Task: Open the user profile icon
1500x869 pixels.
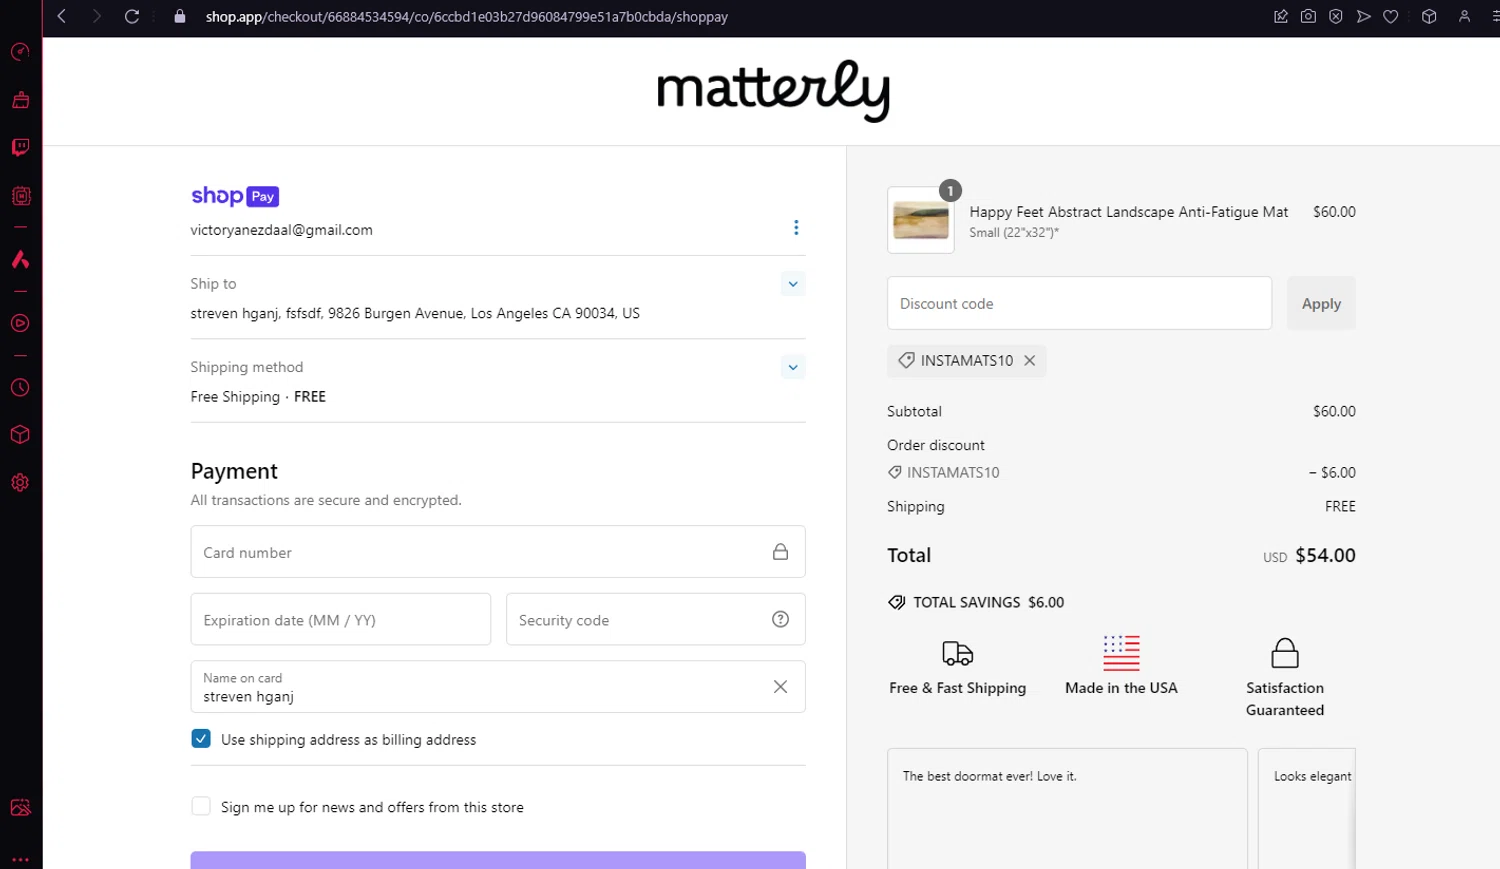Action: (1464, 16)
